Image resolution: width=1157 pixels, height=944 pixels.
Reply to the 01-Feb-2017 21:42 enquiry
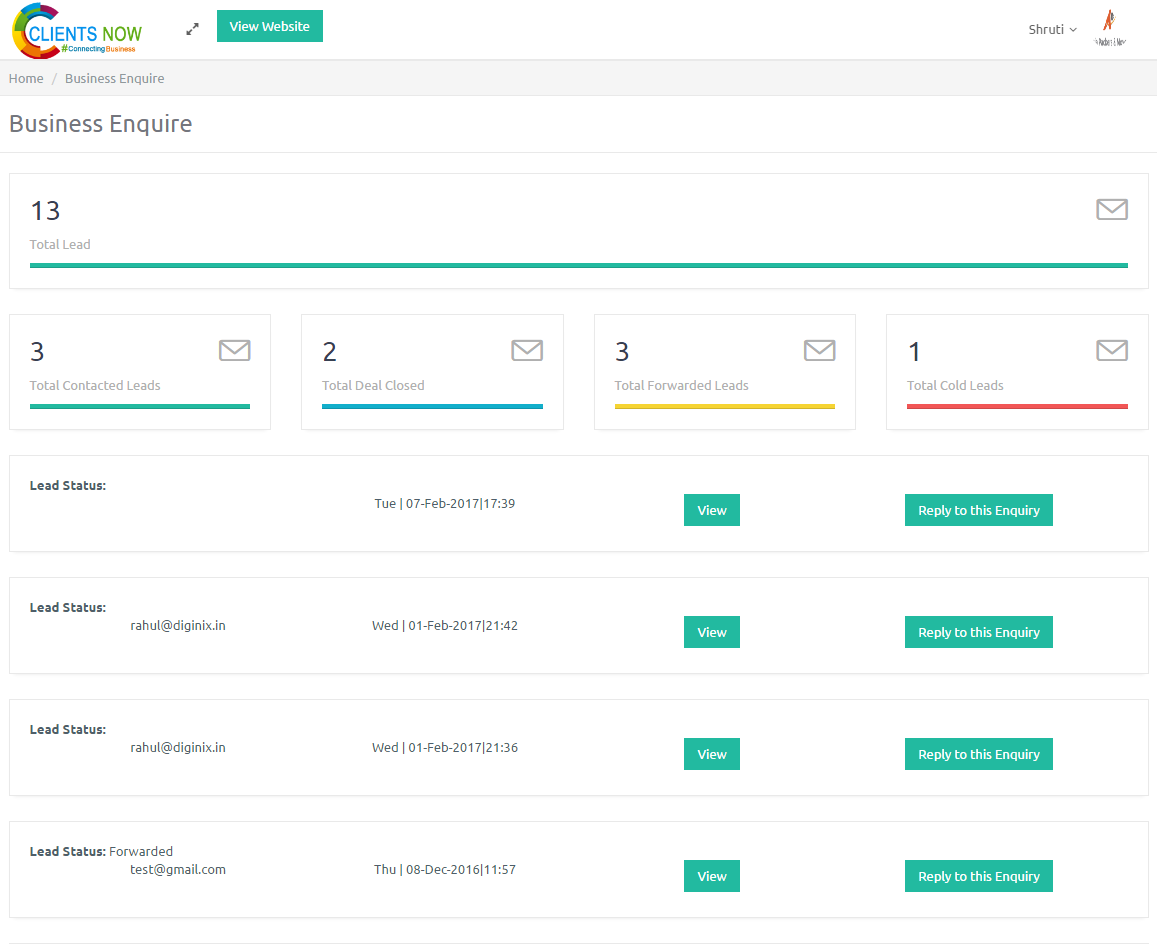pos(978,632)
